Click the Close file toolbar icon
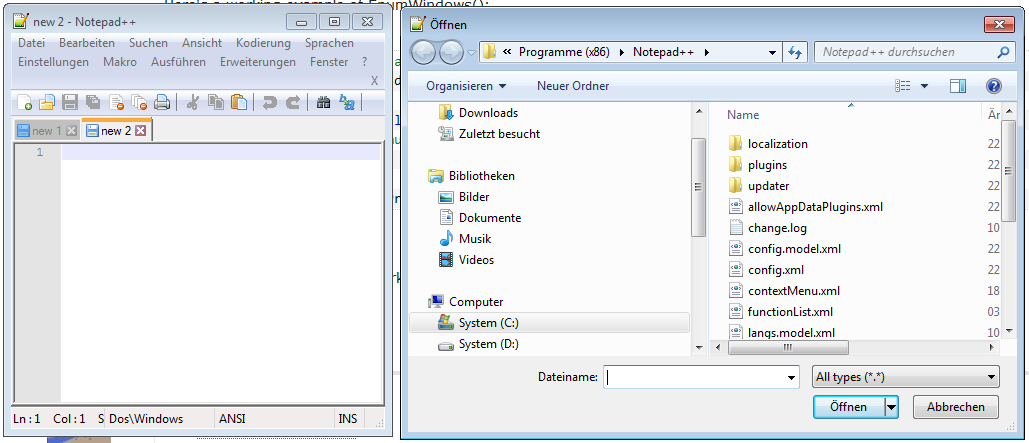1029x443 pixels. (116, 102)
